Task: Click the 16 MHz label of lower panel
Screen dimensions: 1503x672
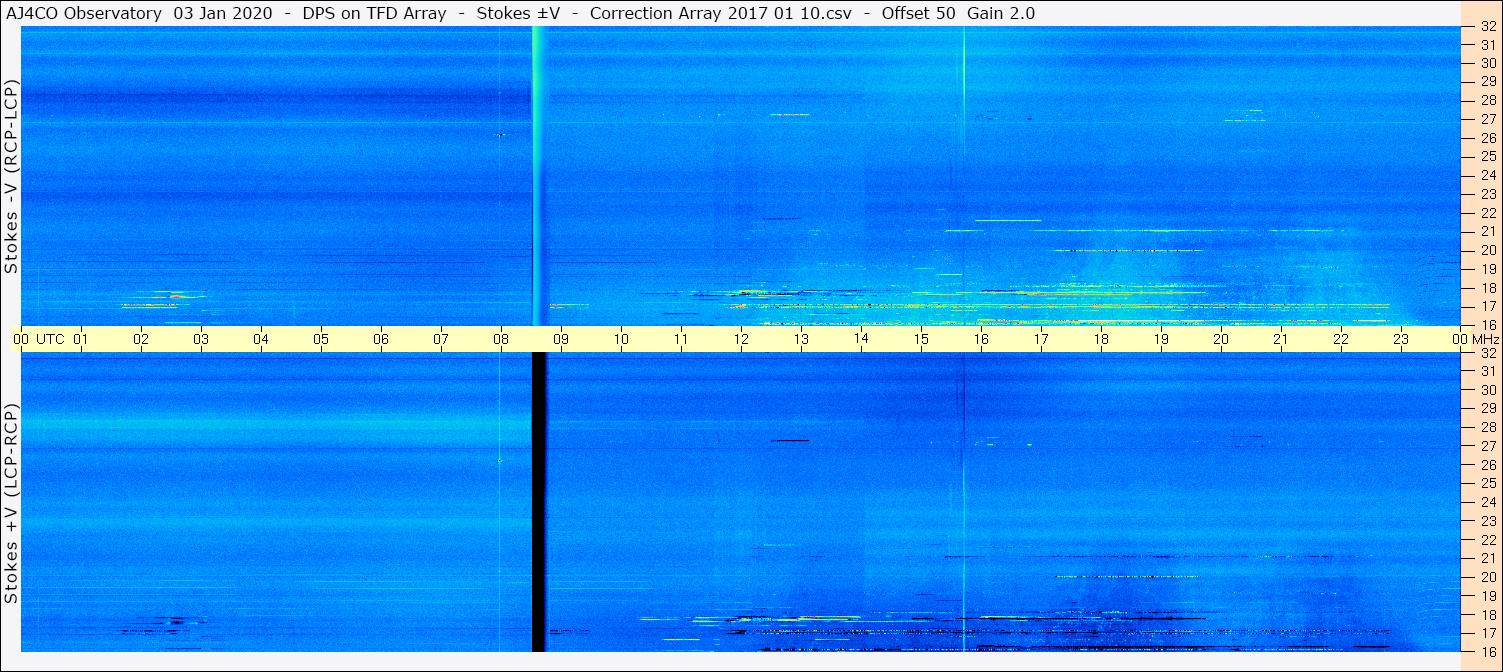Action: 1487,651
